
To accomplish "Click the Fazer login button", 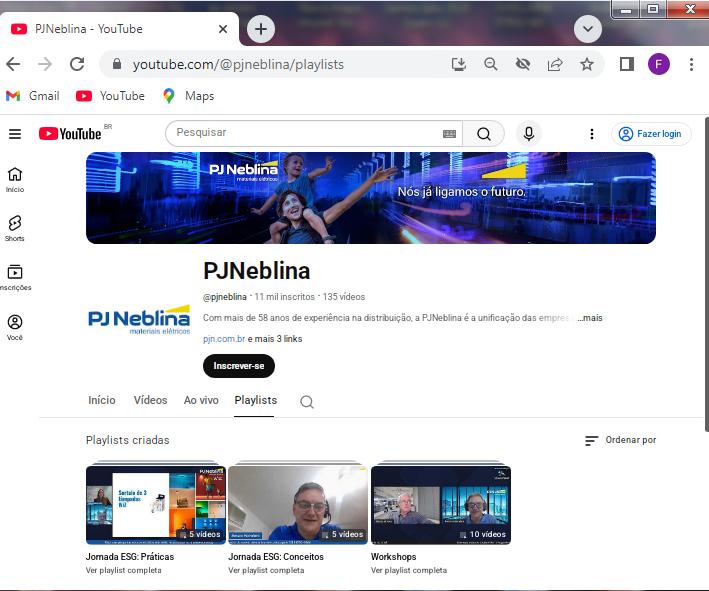I will tap(651, 134).
